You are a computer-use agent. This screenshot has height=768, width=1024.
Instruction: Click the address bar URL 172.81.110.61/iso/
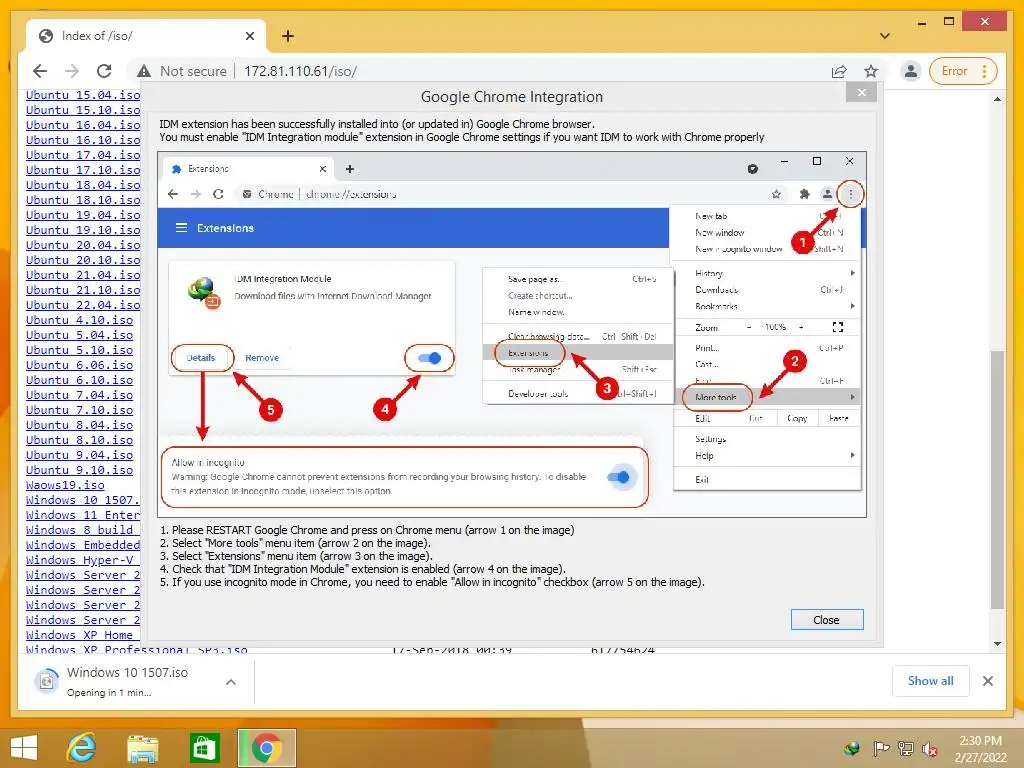[x=300, y=71]
